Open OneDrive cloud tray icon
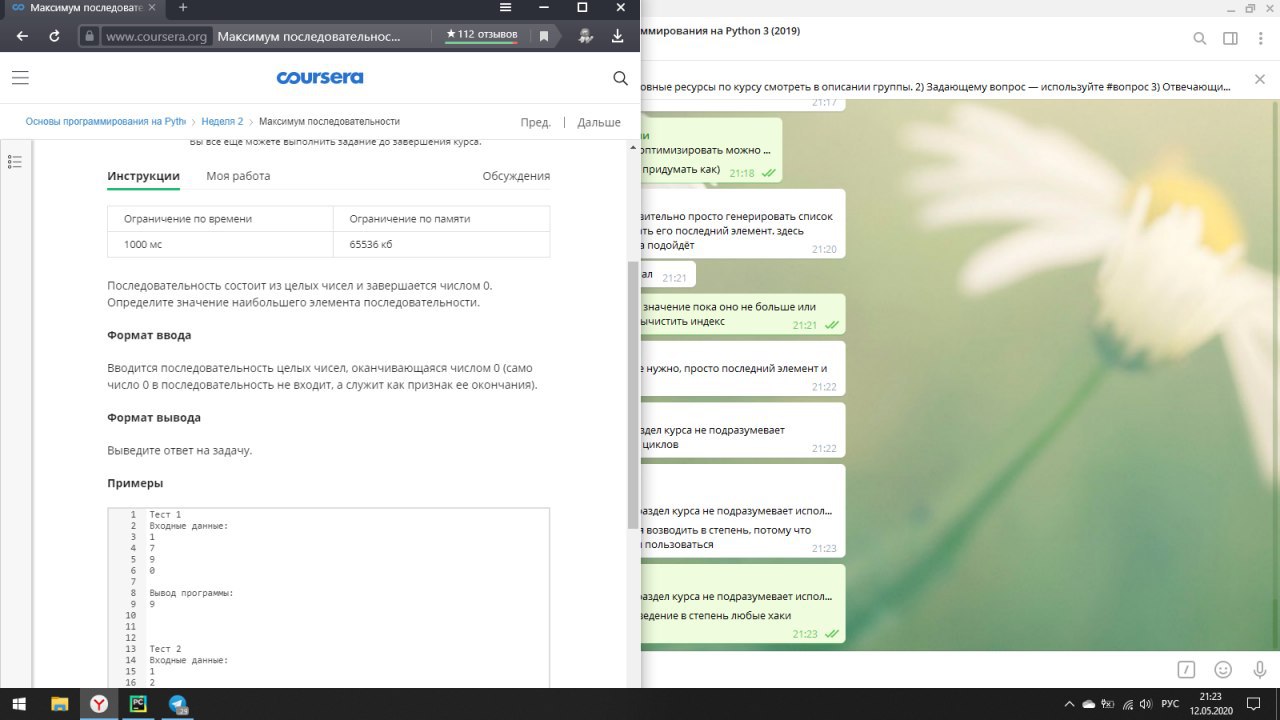 click(x=1089, y=704)
